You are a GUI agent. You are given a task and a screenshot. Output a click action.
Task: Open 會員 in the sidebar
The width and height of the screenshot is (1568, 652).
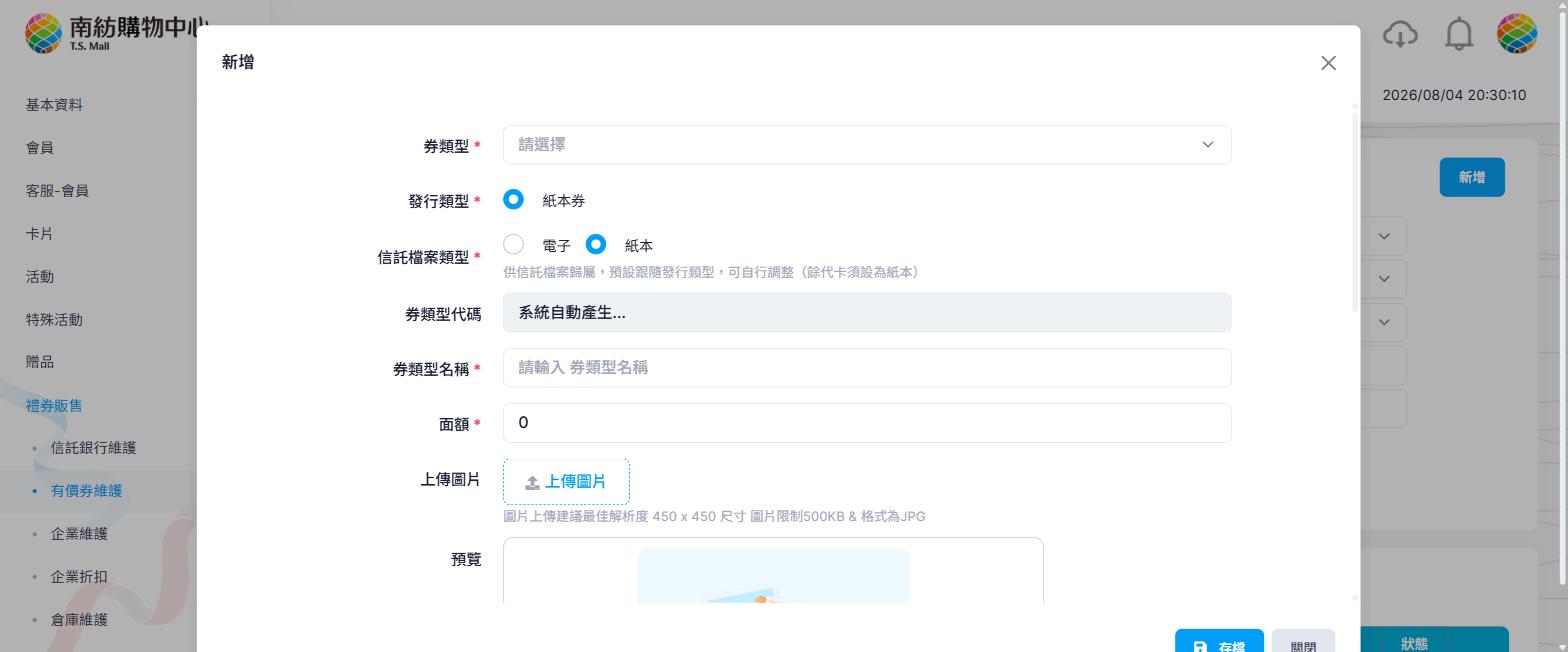tap(40, 148)
